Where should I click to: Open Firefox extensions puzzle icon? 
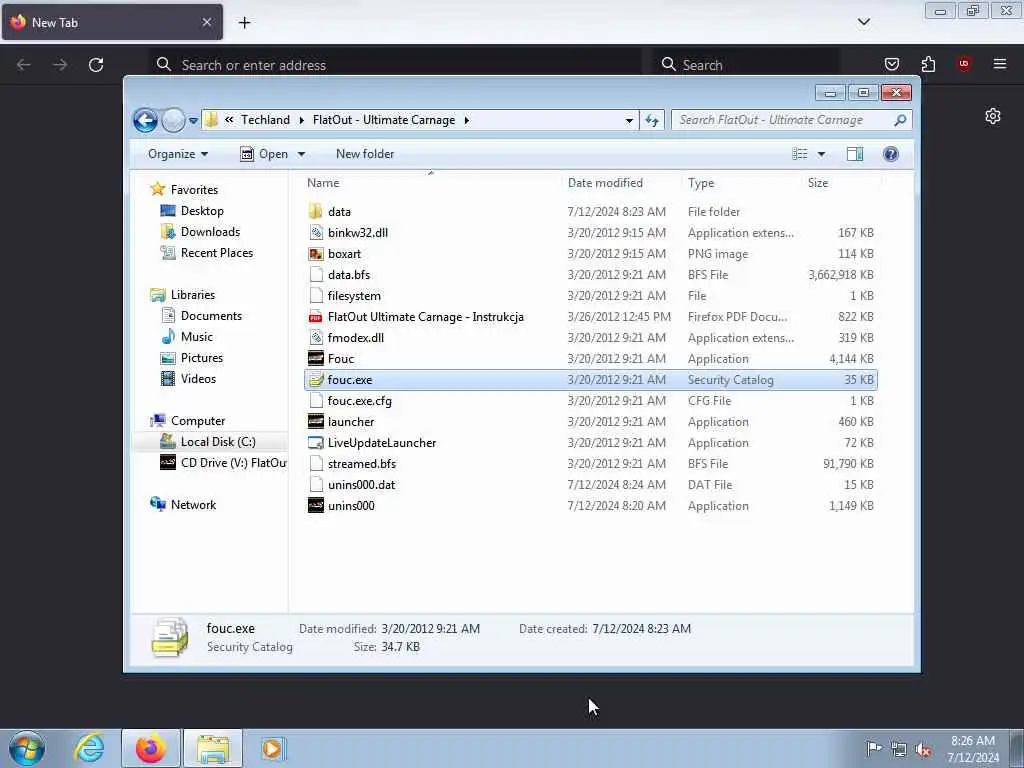click(x=928, y=64)
